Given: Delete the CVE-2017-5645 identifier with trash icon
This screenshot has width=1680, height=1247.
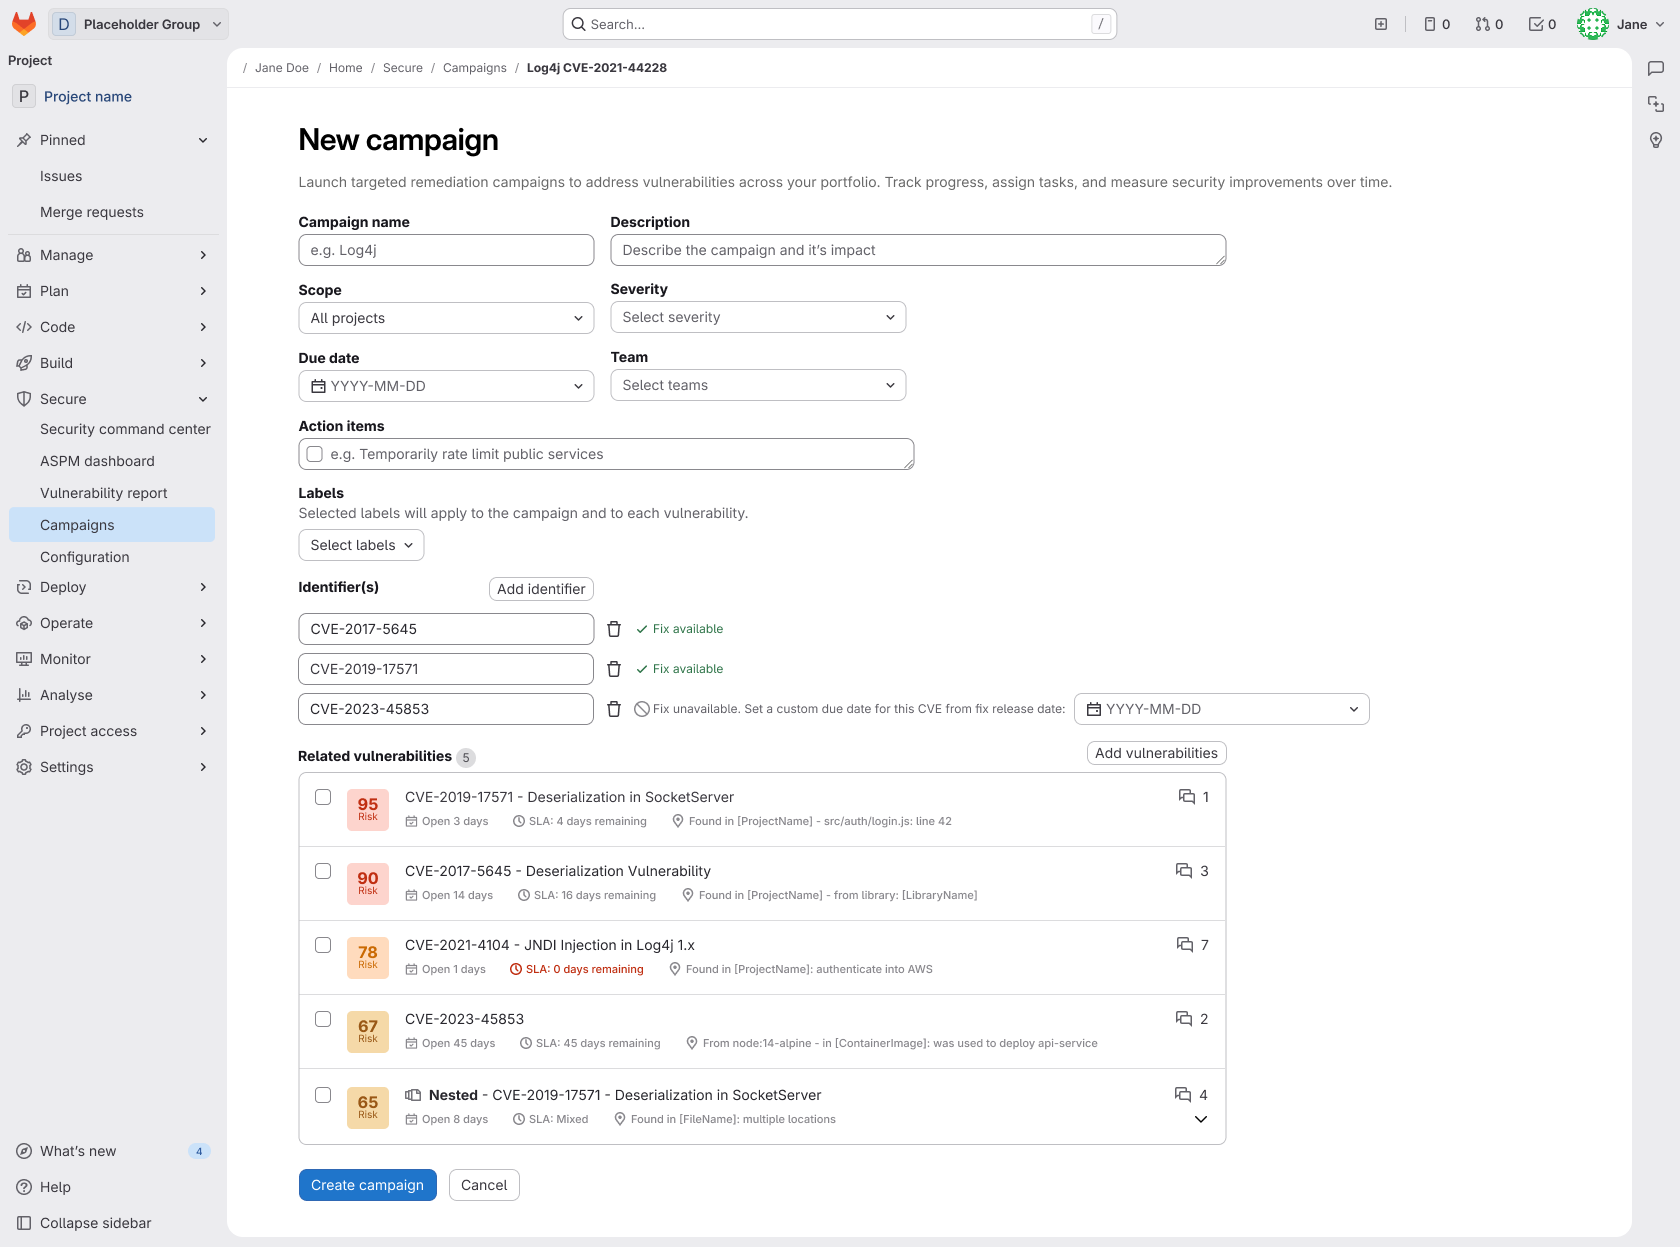Looking at the screenshot, I should click(614, 629).
